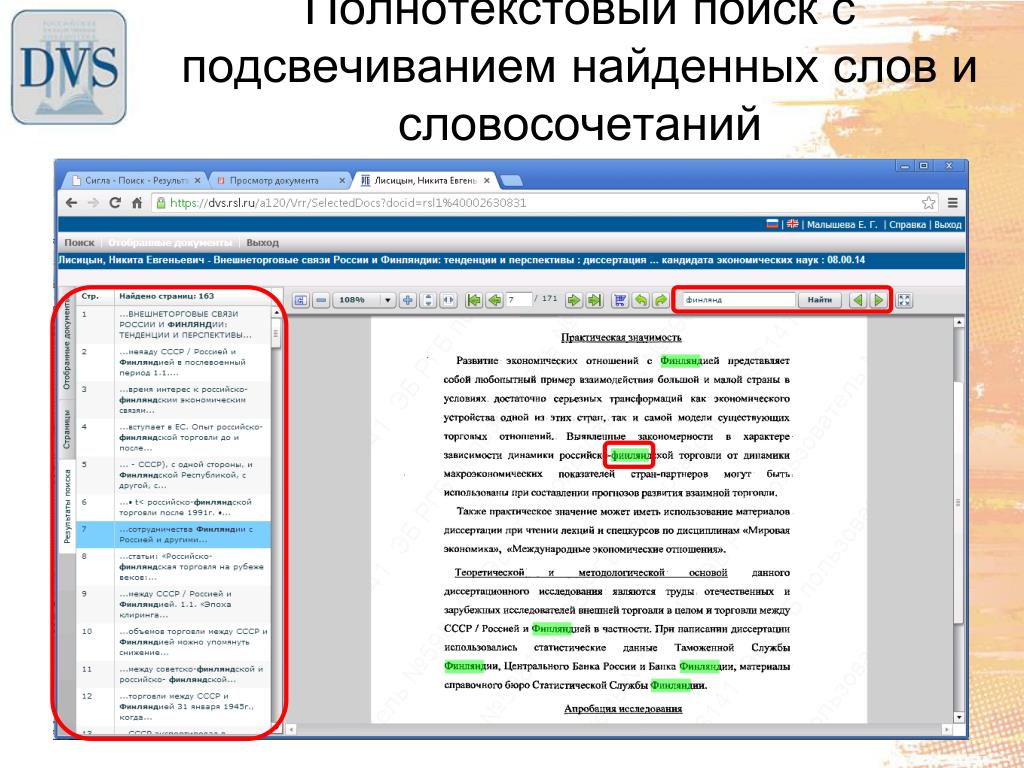Switch interface language to English flag
Image resolution: width=1024 pixels, height=768 pixels.
coord(792,224)
